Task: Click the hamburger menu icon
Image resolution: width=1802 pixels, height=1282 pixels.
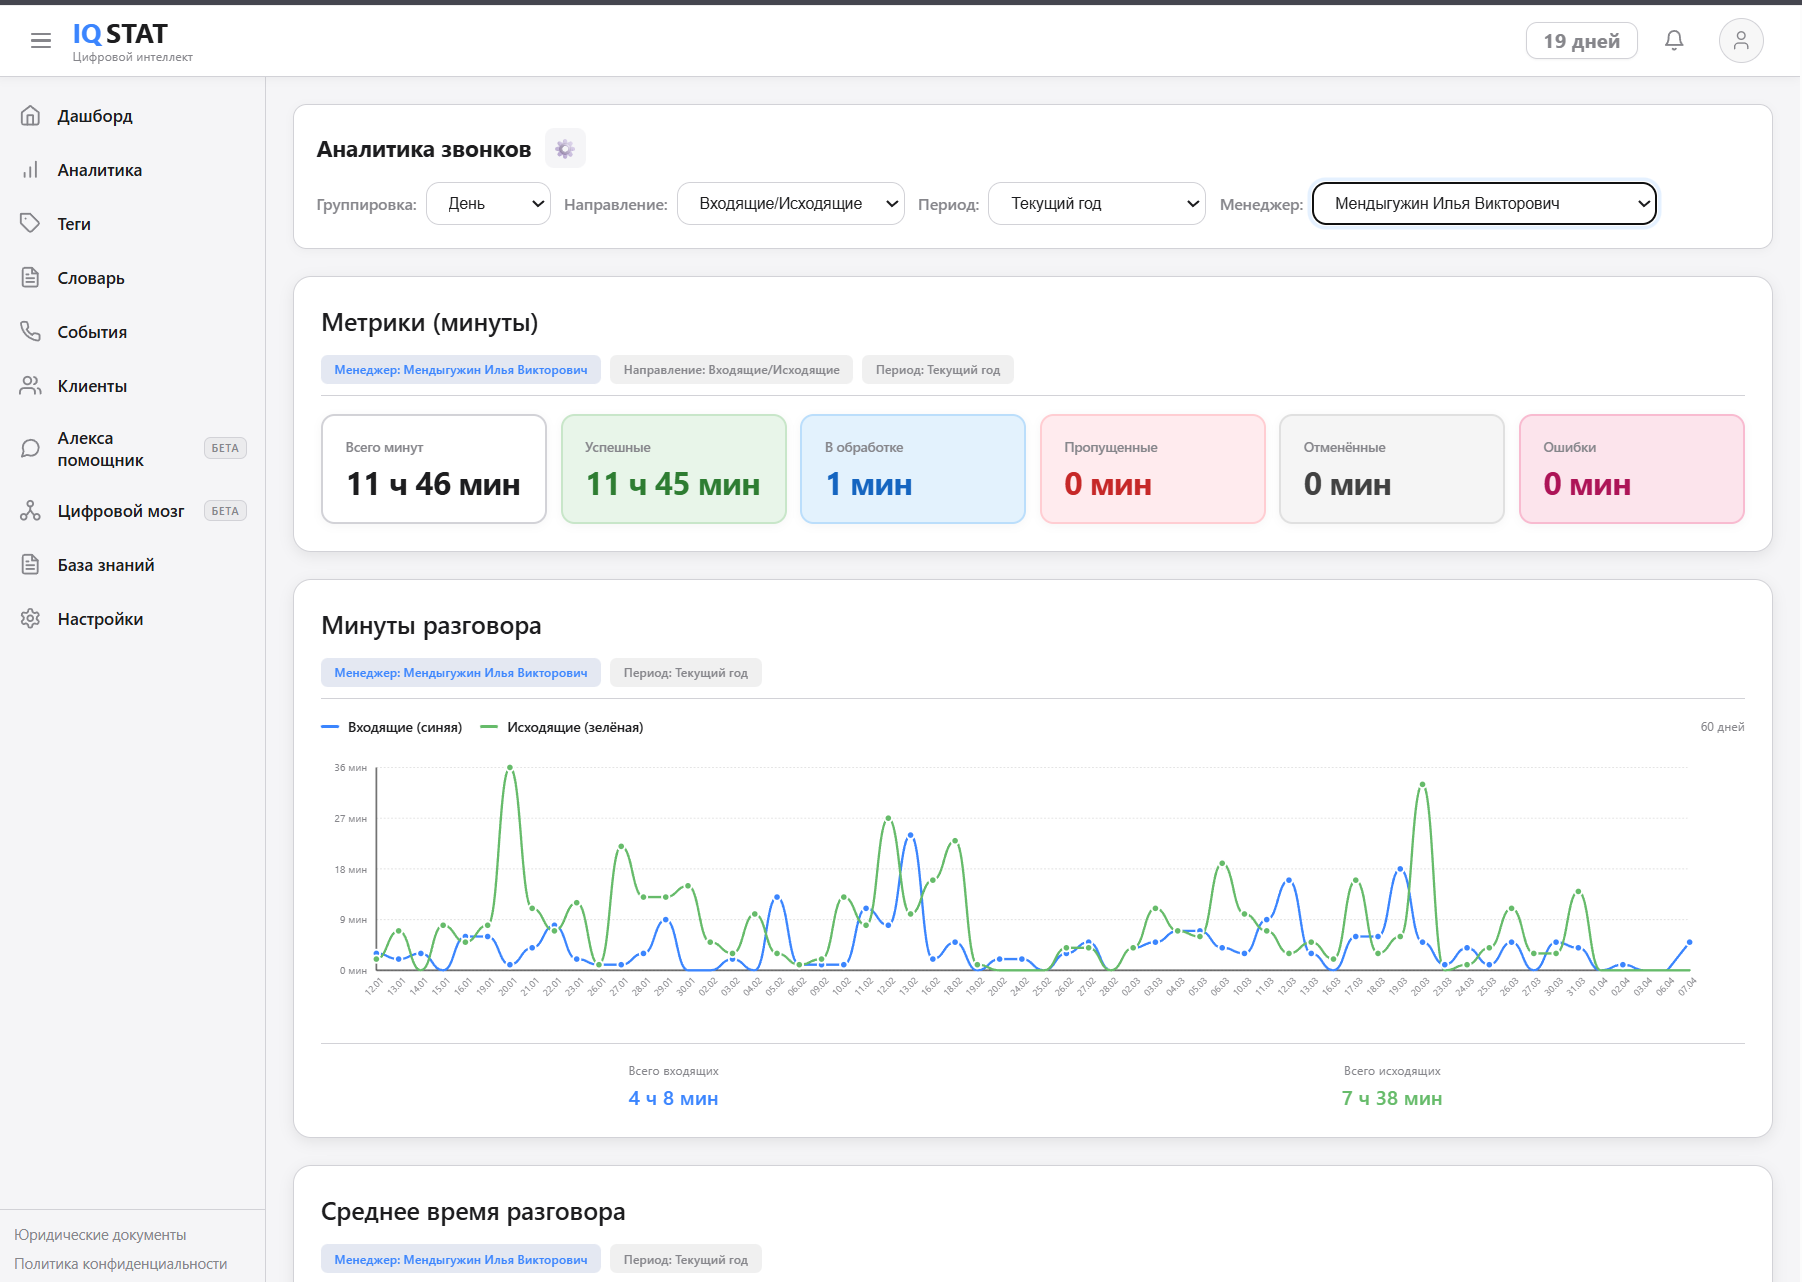Action: (41, 41)
